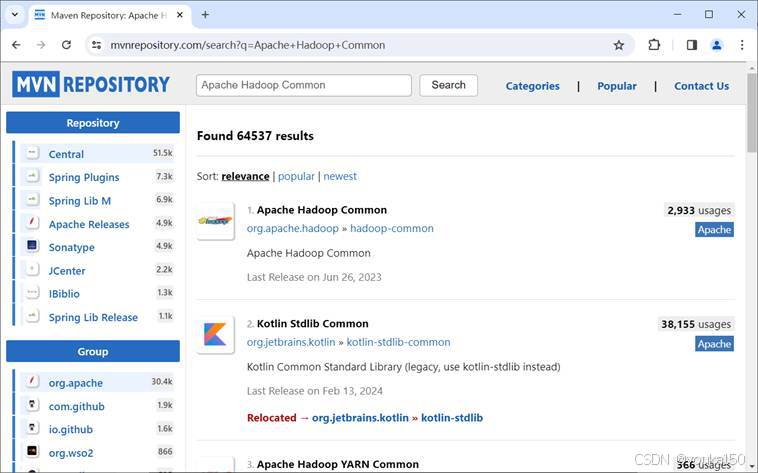The image size is (758, 473).
Task: Filter by org.apache group
Action: [75, 383]
